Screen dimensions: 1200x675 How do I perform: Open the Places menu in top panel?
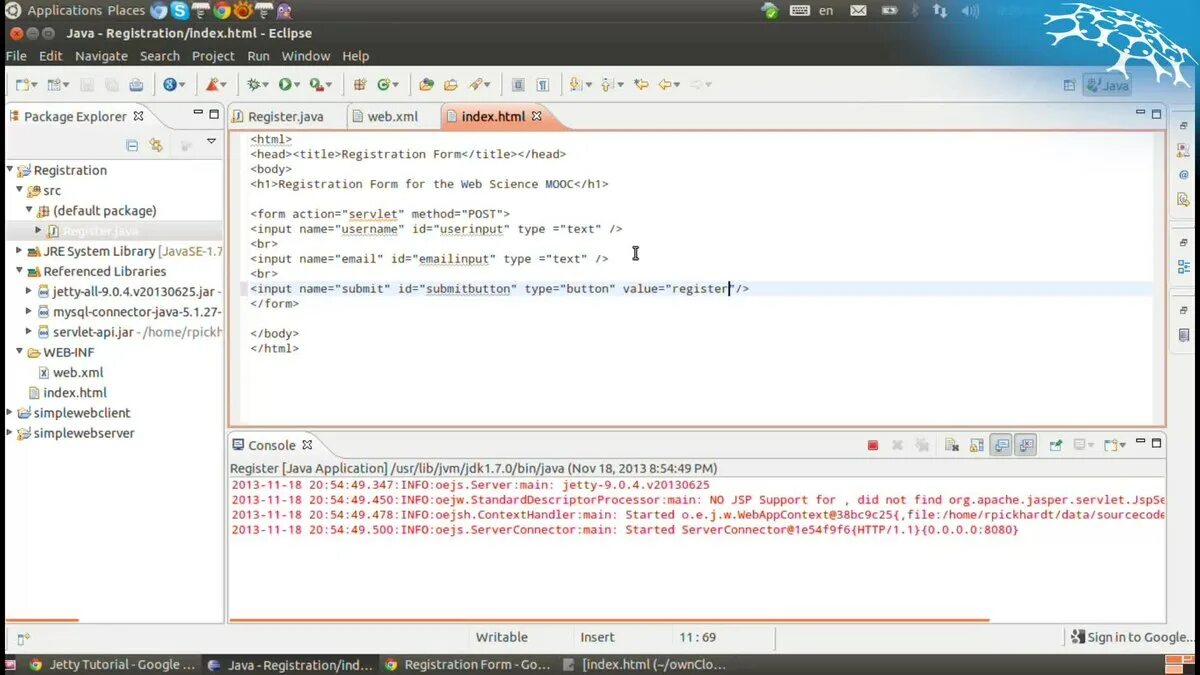126,10
